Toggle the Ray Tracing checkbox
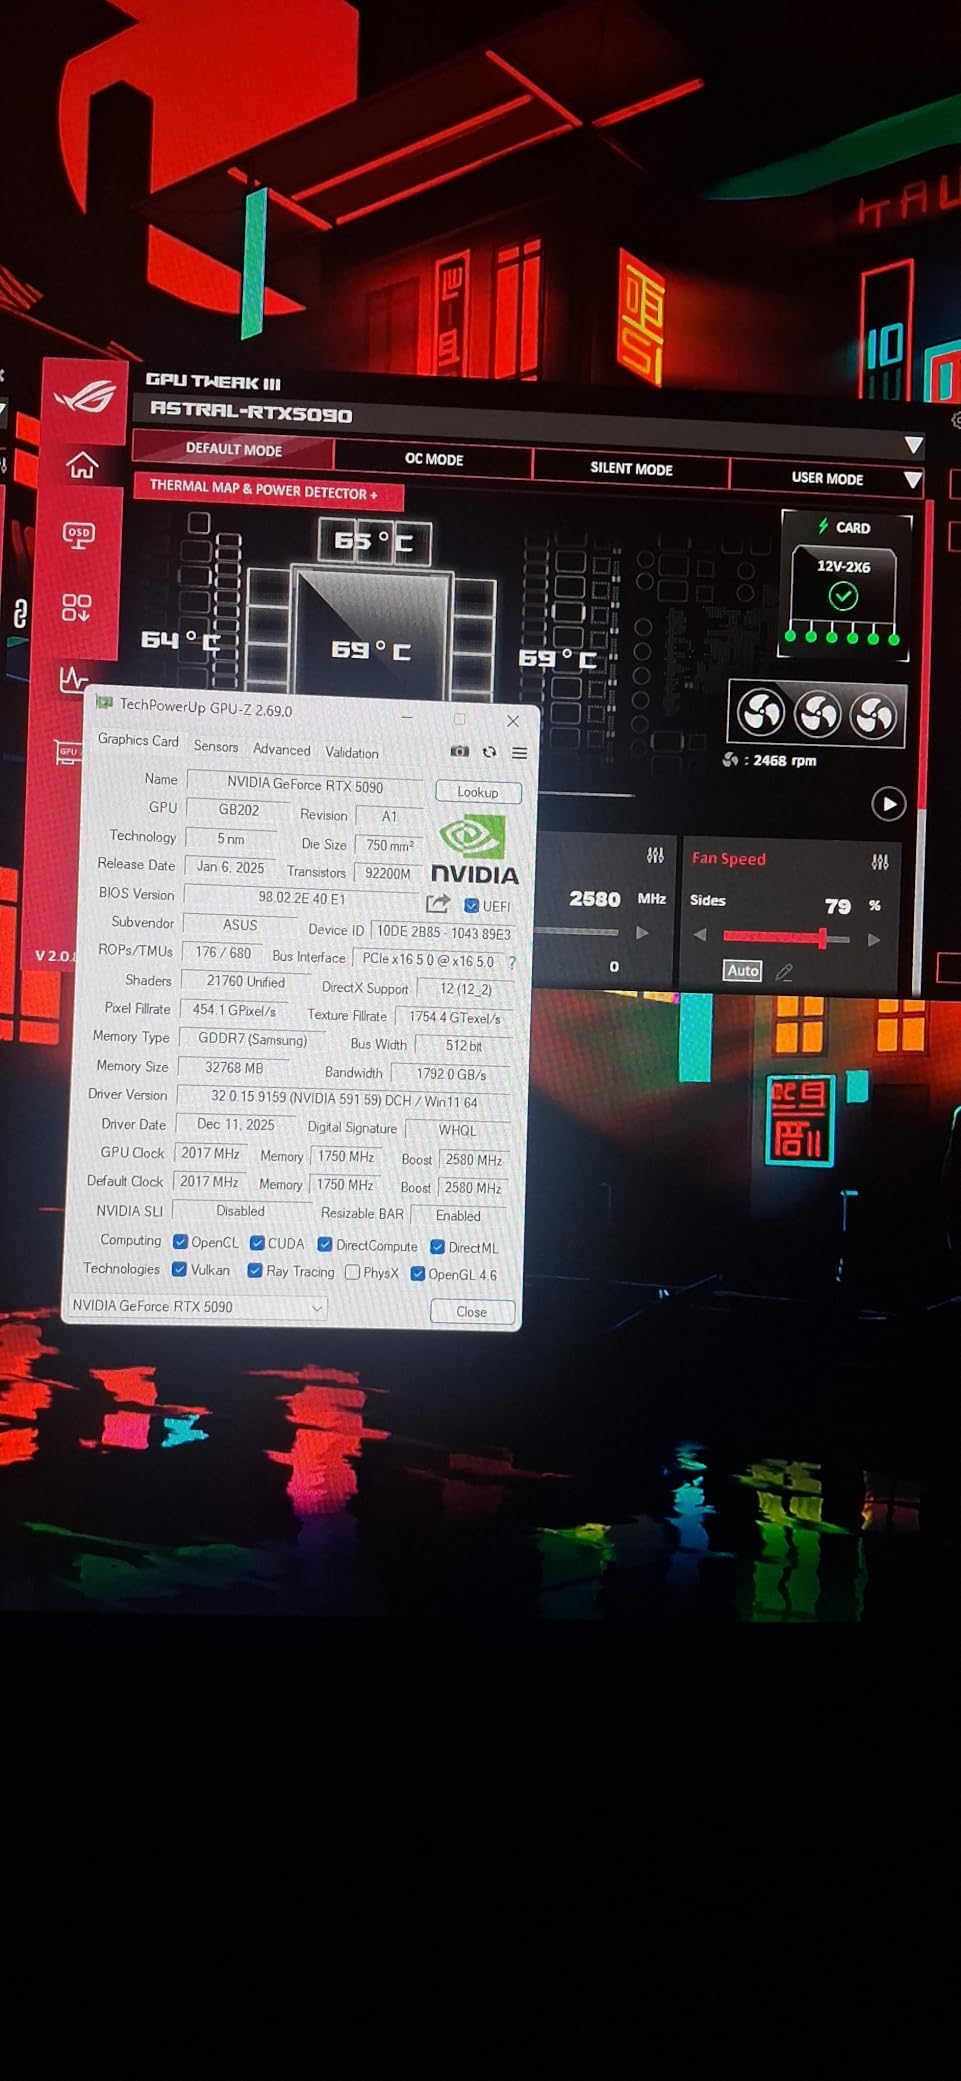The height and width of the screenshot is (2081, 961). point(254,1271)
